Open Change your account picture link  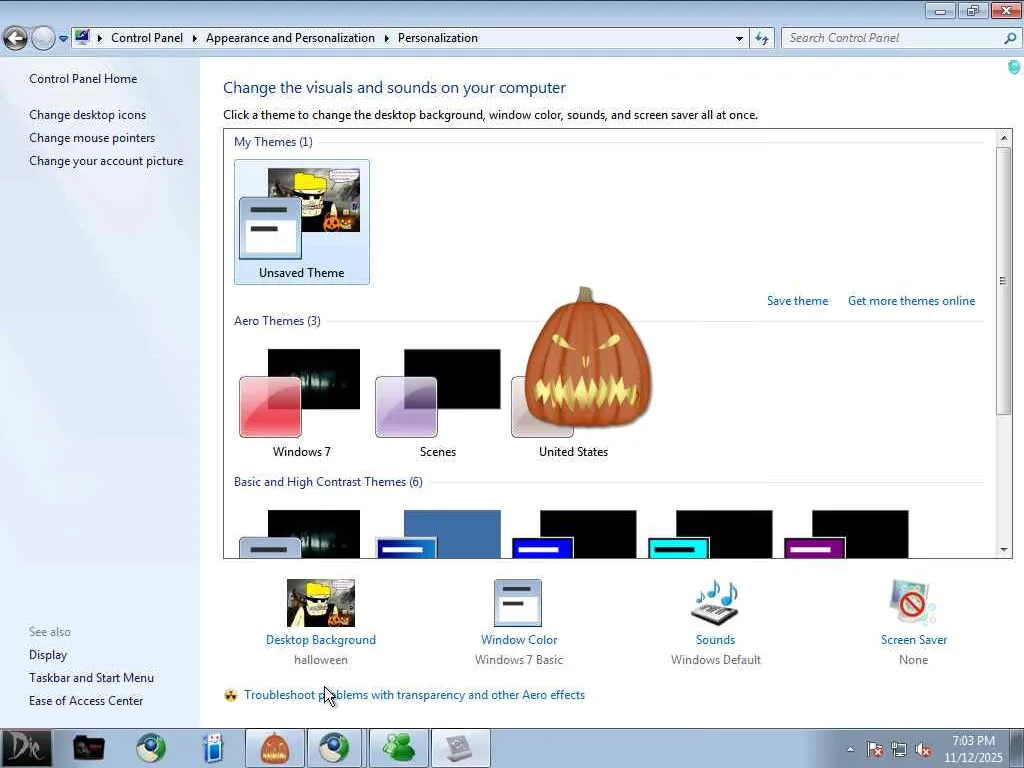(x=106, y=161)
